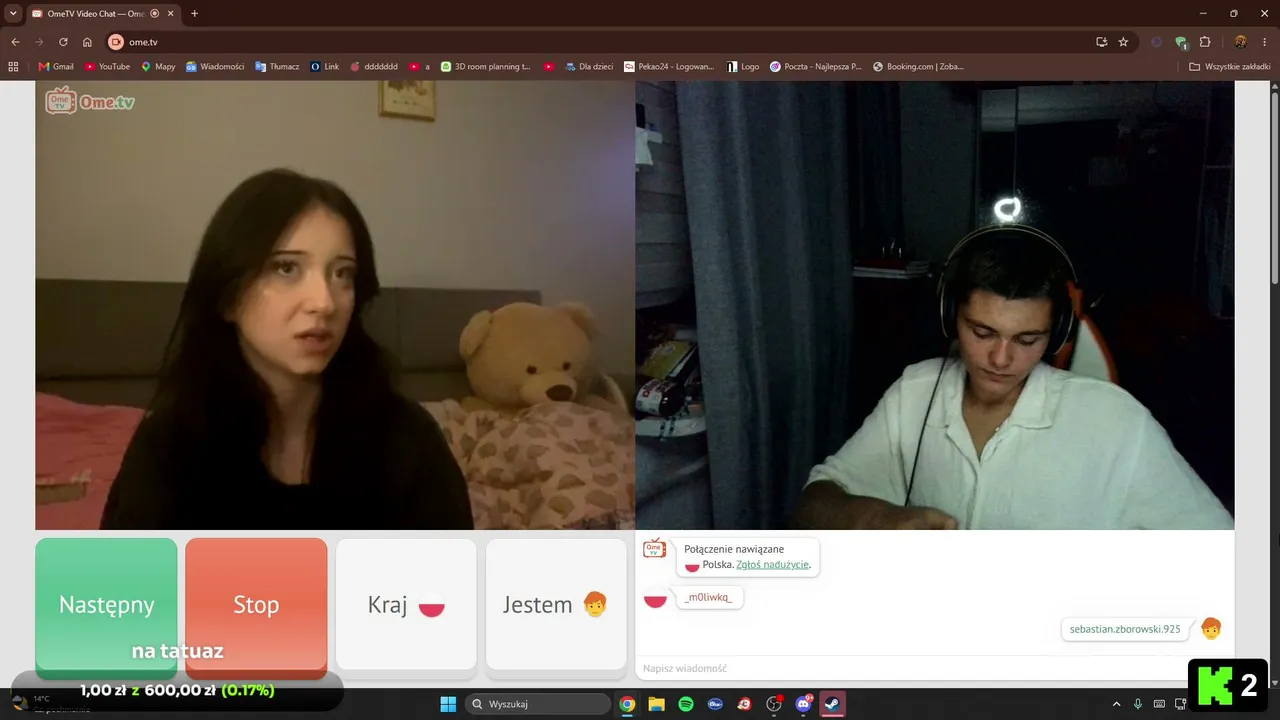Open the Booking.com bookmark
Image resolution: width=1280 pixels, height=720 pixels.
point(918,67)
